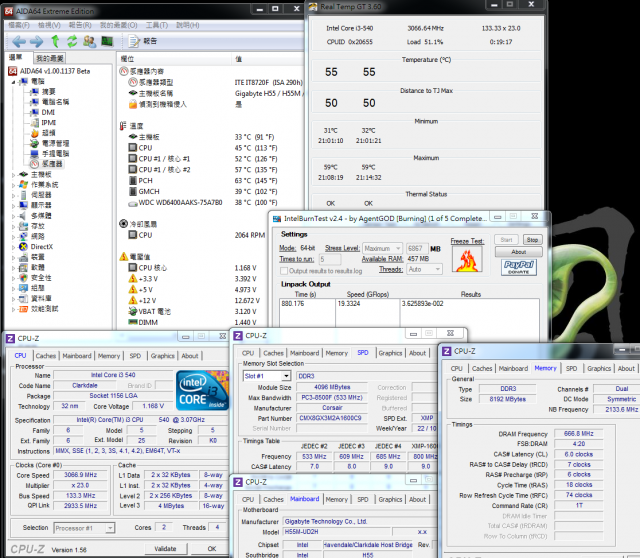This screenshot has width=640, height=558.
Task: Click the +12 V warning icon row
Action: [133, 300]
